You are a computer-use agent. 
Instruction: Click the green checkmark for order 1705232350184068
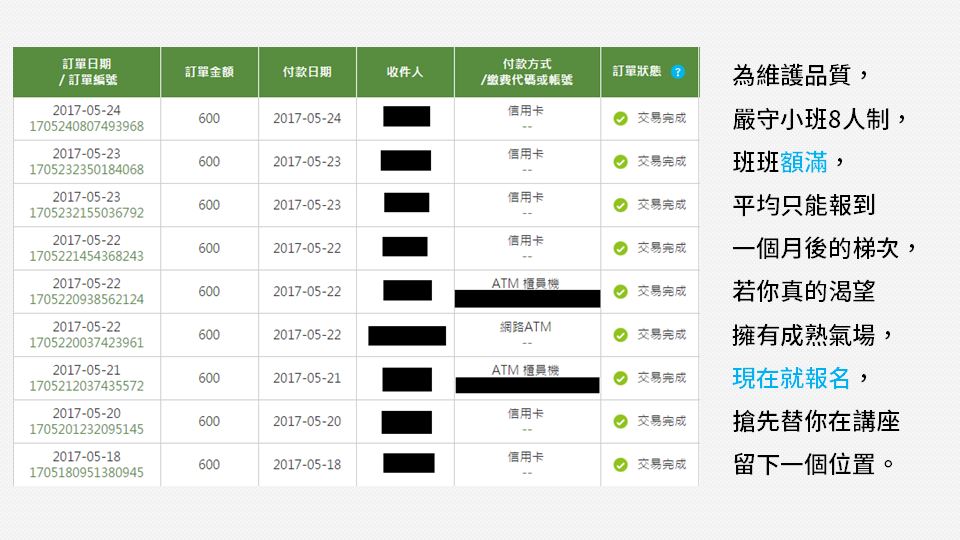(620, 162)
